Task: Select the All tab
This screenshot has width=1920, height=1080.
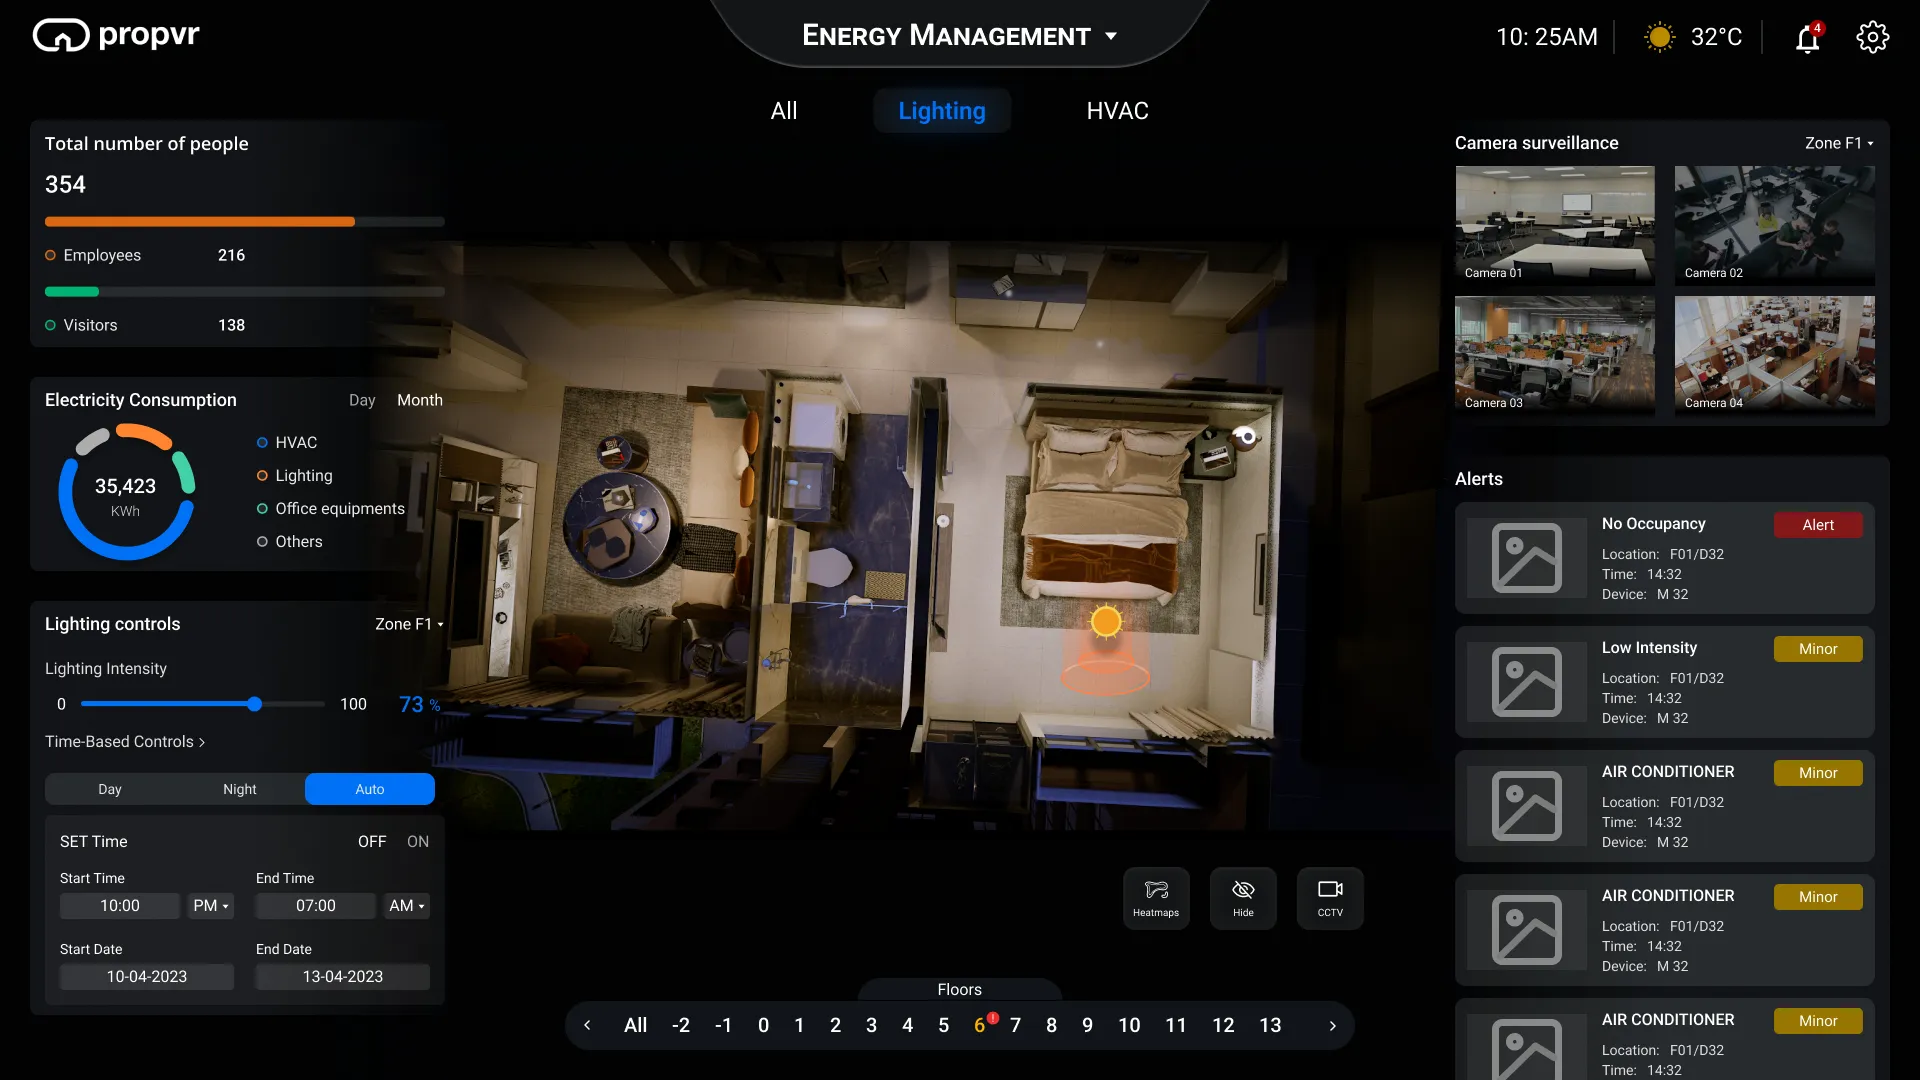Action: tap(784, 110)
